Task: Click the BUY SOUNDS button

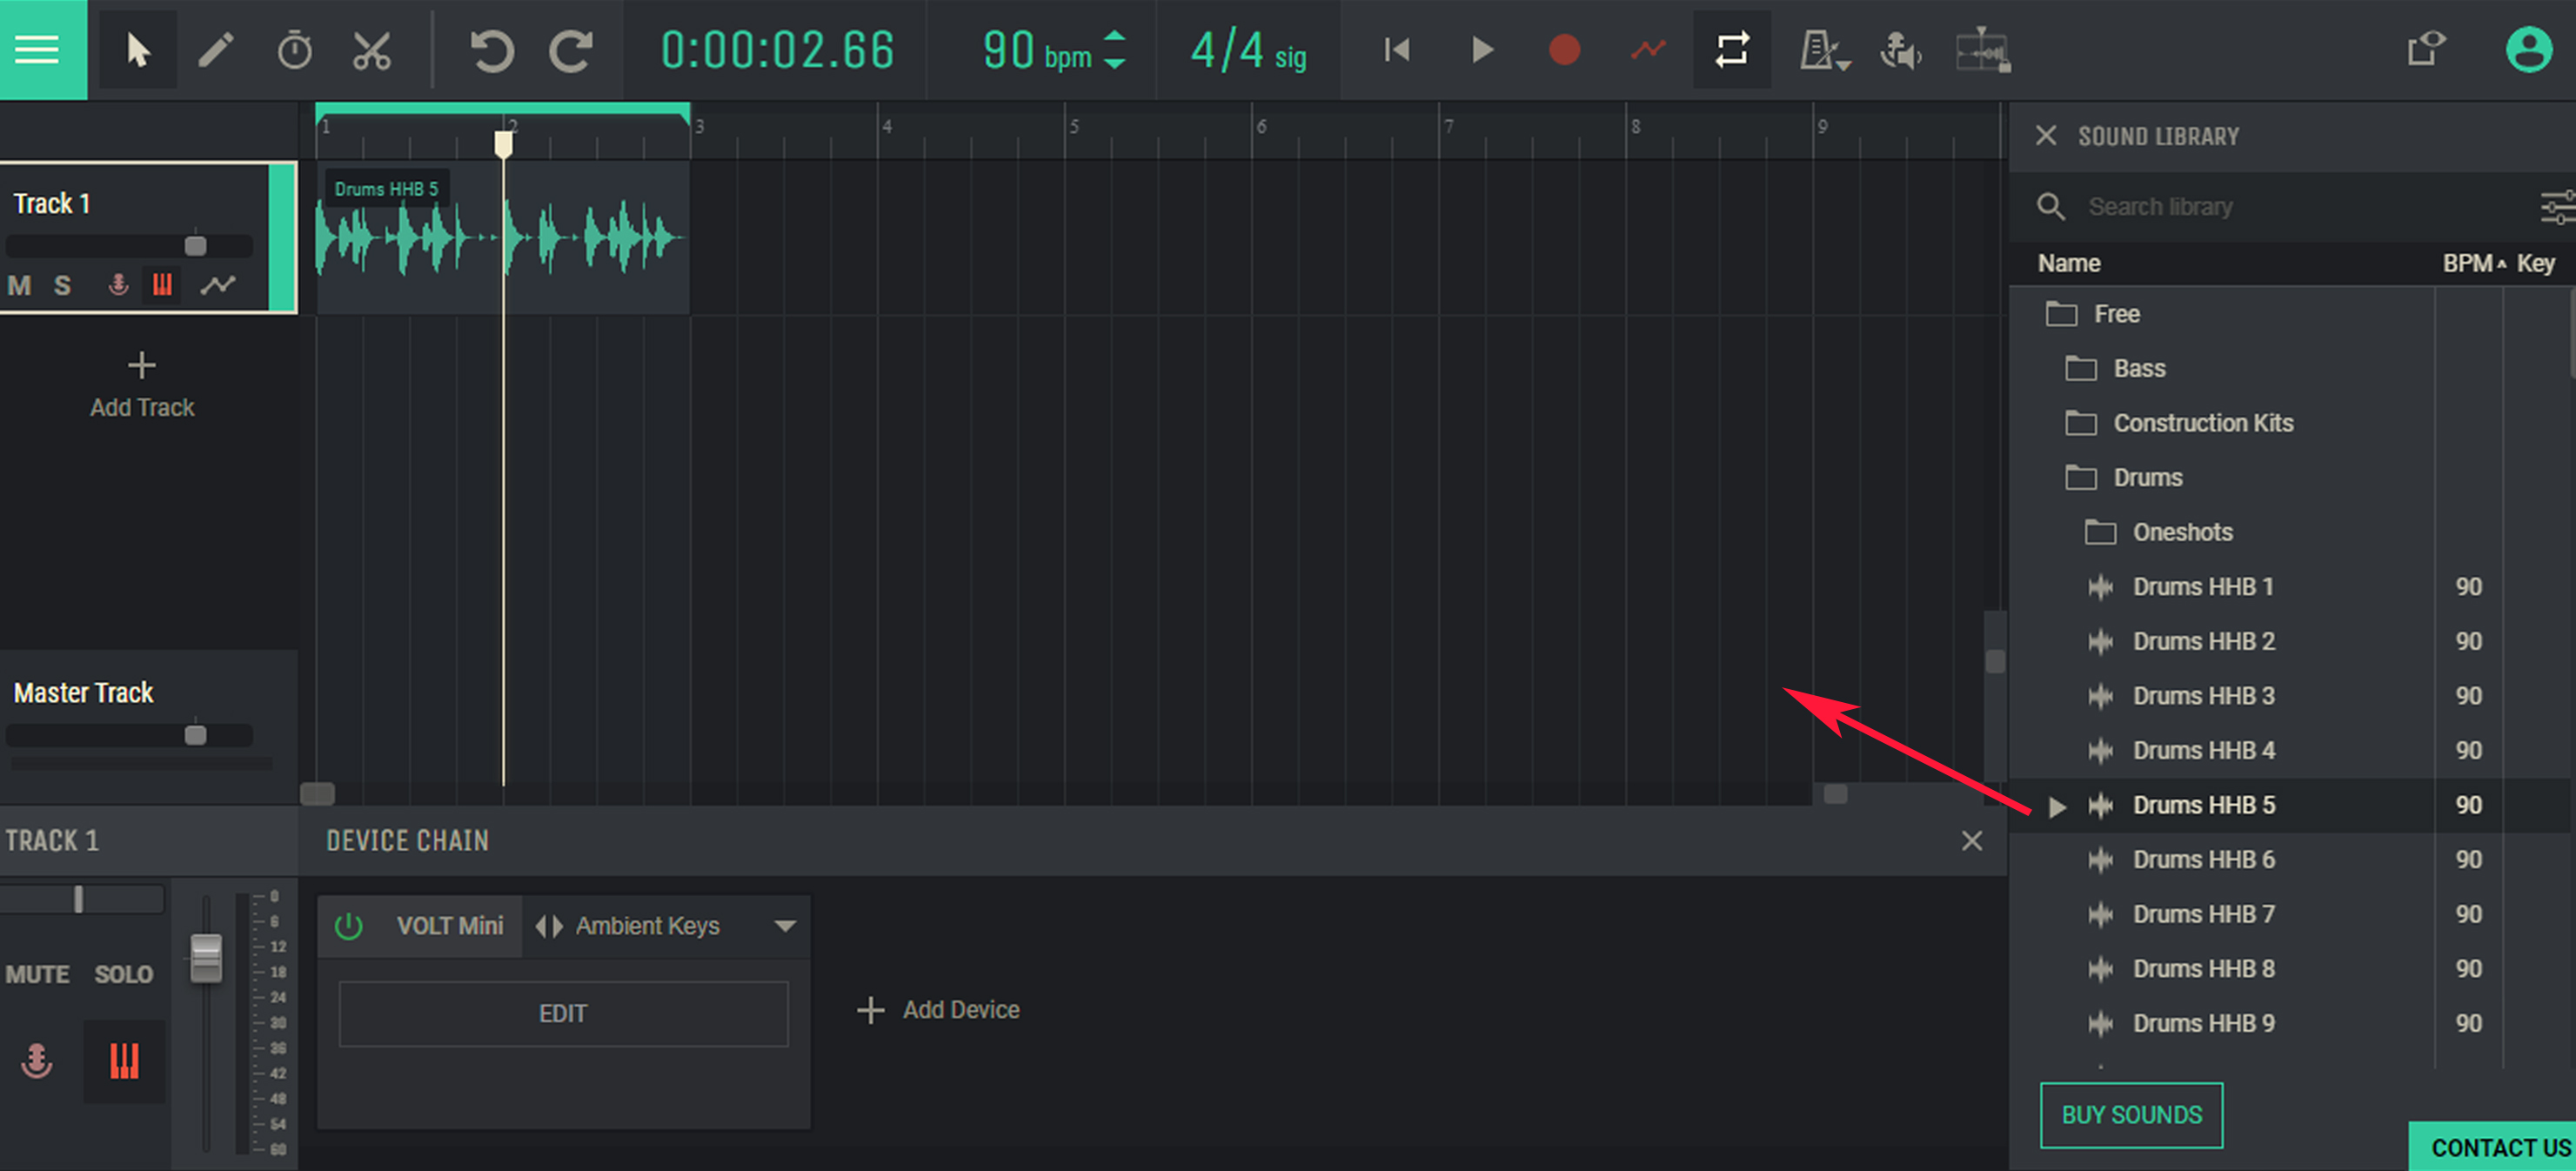Action: point(2131,1114)
